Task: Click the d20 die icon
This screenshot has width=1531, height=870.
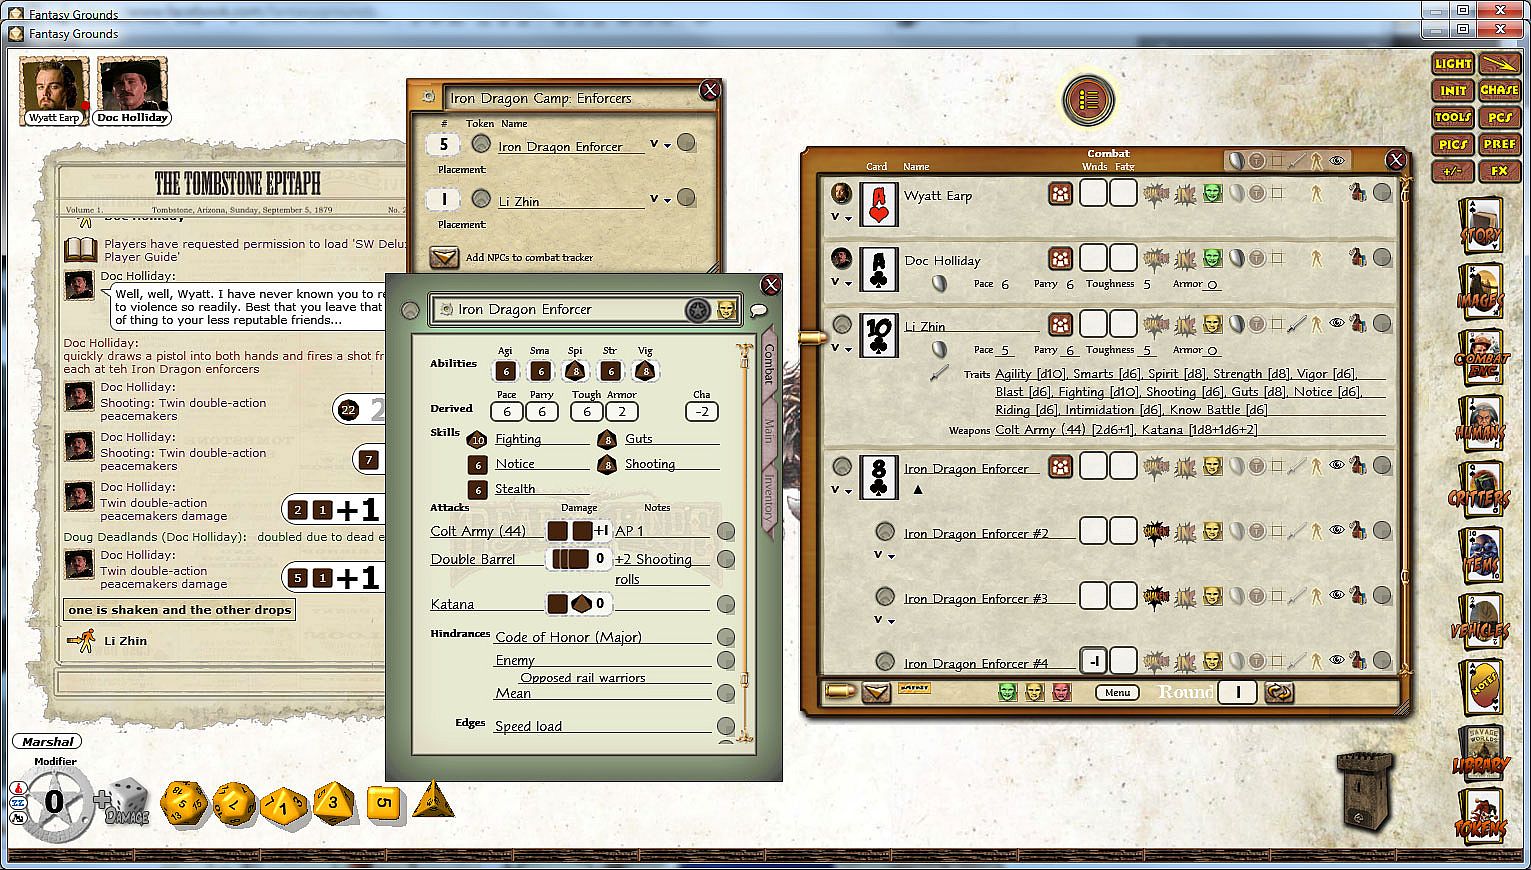Action: pos(184,802)
